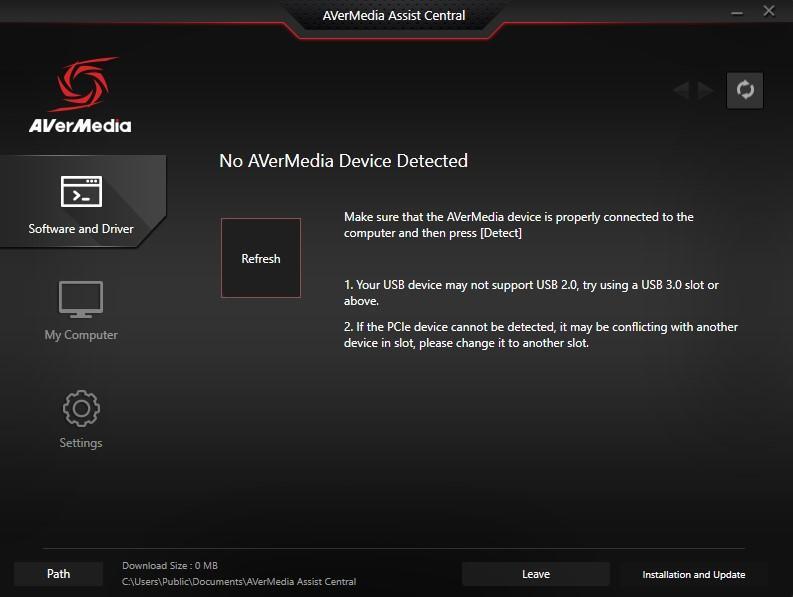Click the forward navigation arrow
Viewport: 793px width, 597px height.
coord(705,91)
